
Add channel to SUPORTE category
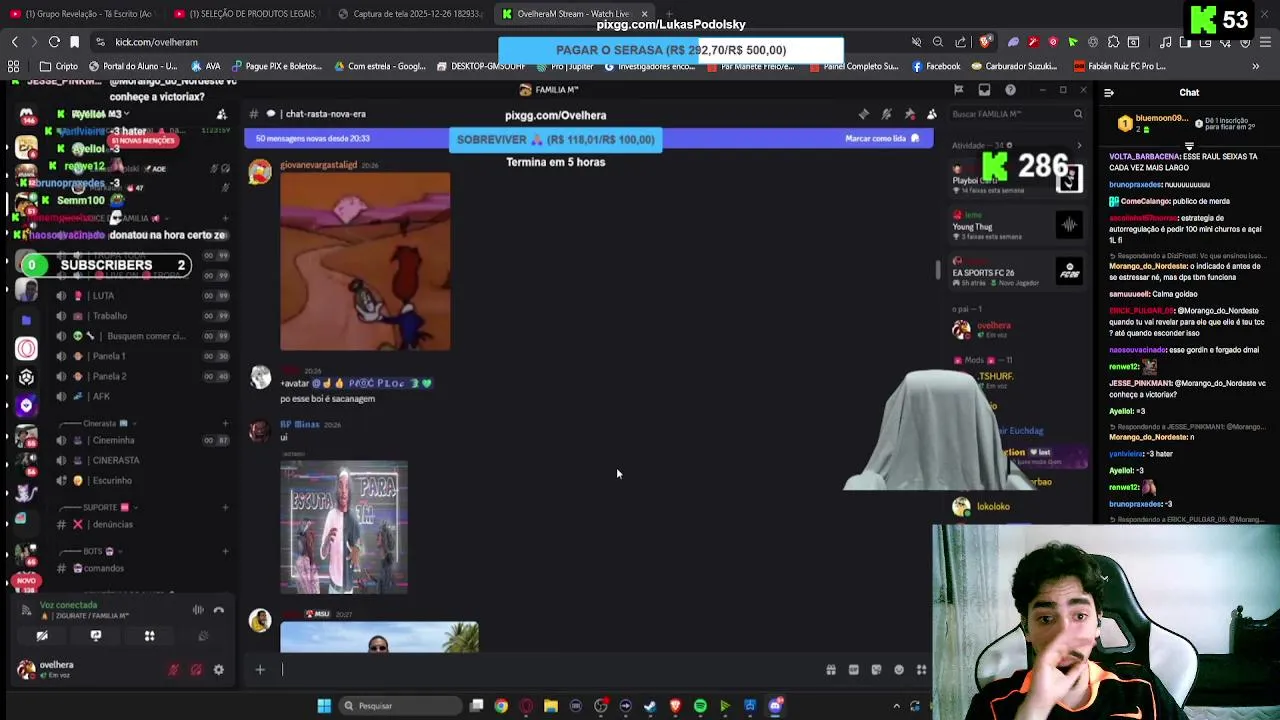[225, 507]
